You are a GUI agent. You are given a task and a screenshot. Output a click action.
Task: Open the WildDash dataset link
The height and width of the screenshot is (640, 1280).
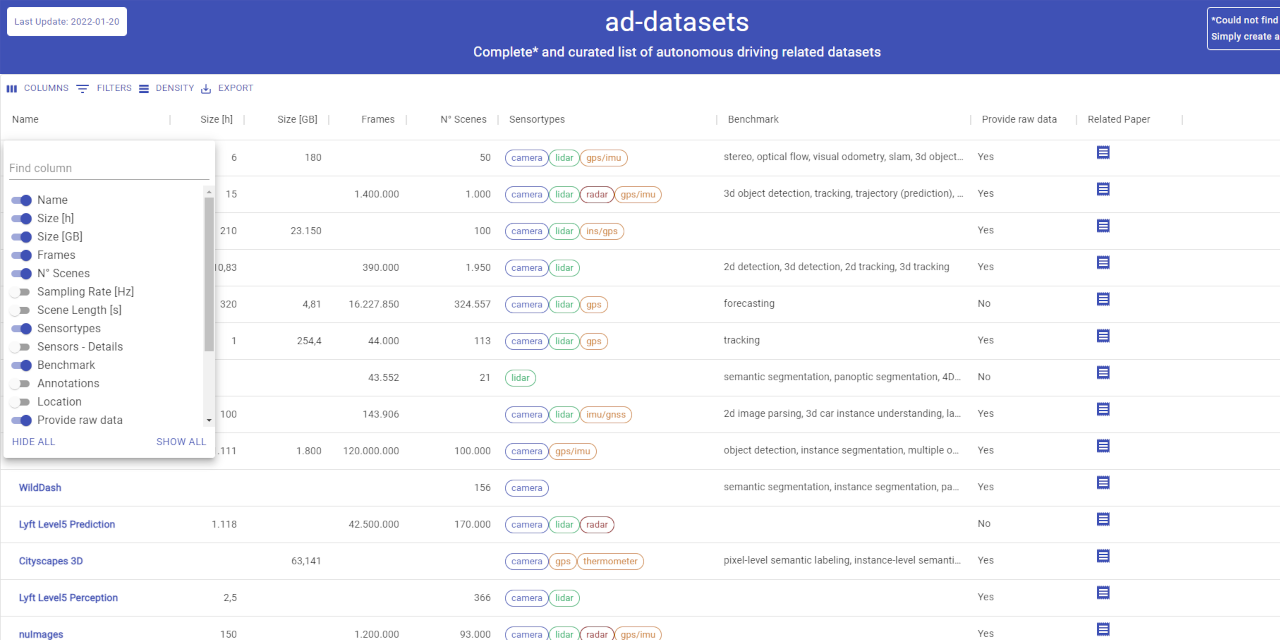click(x=40, y=488)
